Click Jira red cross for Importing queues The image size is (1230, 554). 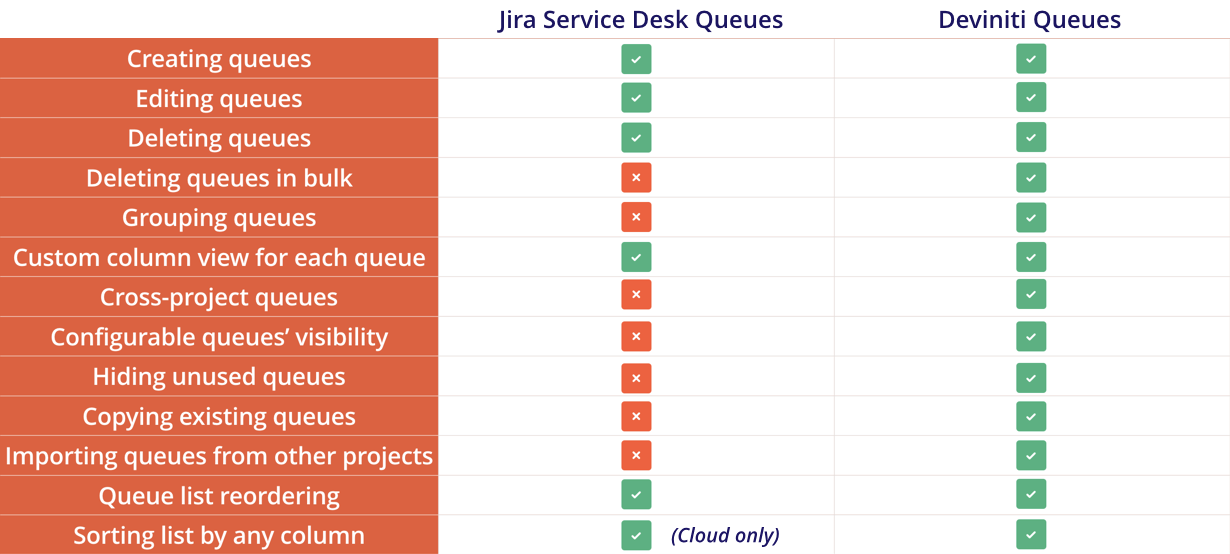pyautogui.click(x=636, y=456)
